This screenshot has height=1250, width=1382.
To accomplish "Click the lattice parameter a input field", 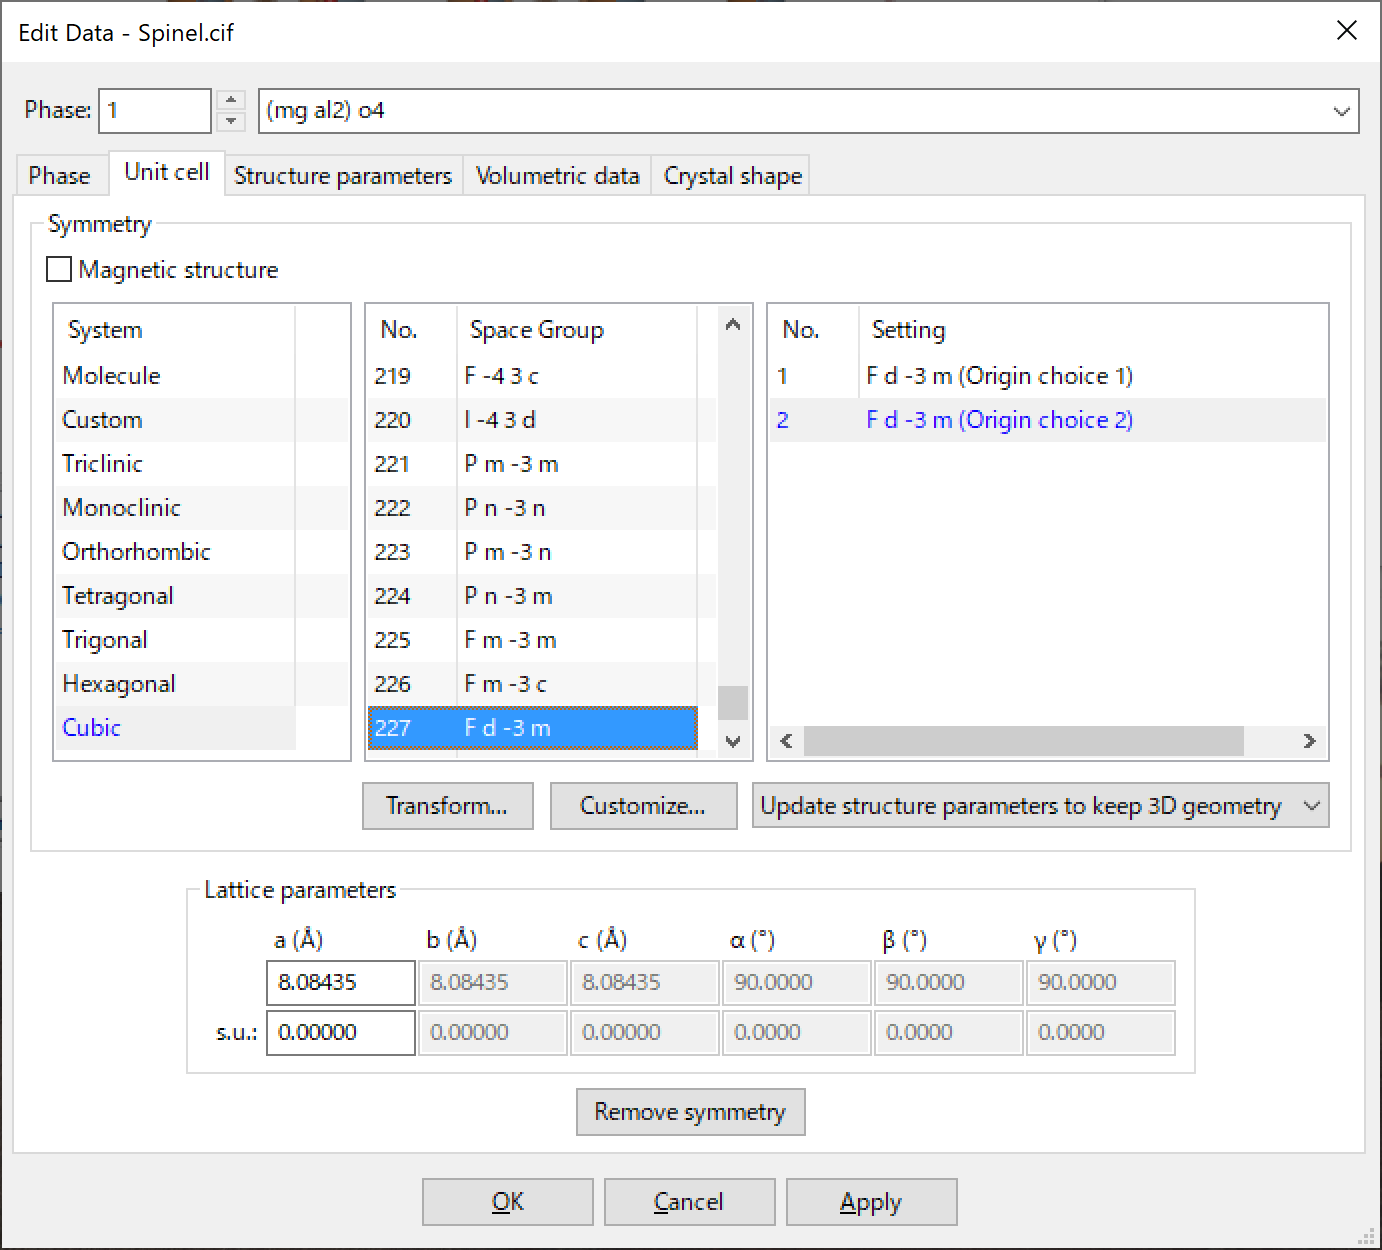I will pos(340,982).
